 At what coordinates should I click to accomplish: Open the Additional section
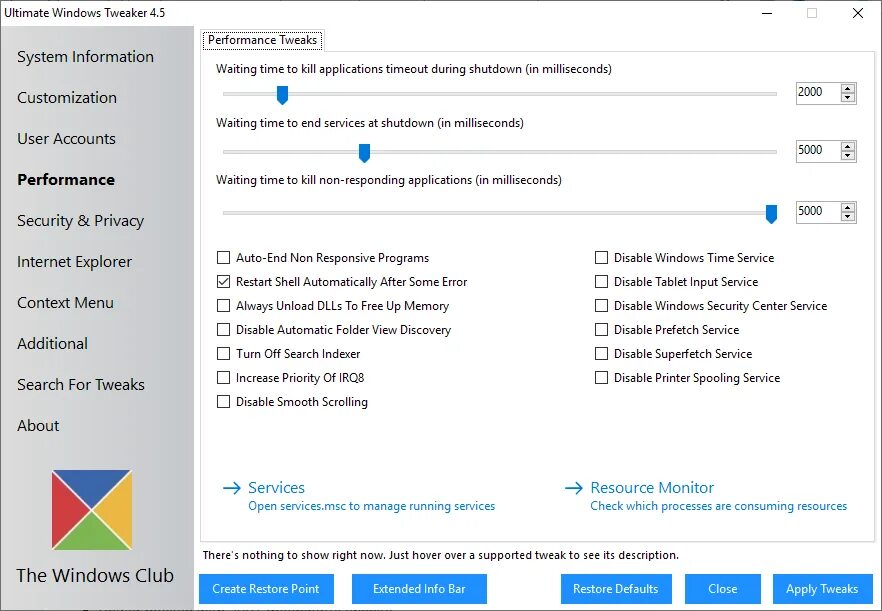pos(52,344)
